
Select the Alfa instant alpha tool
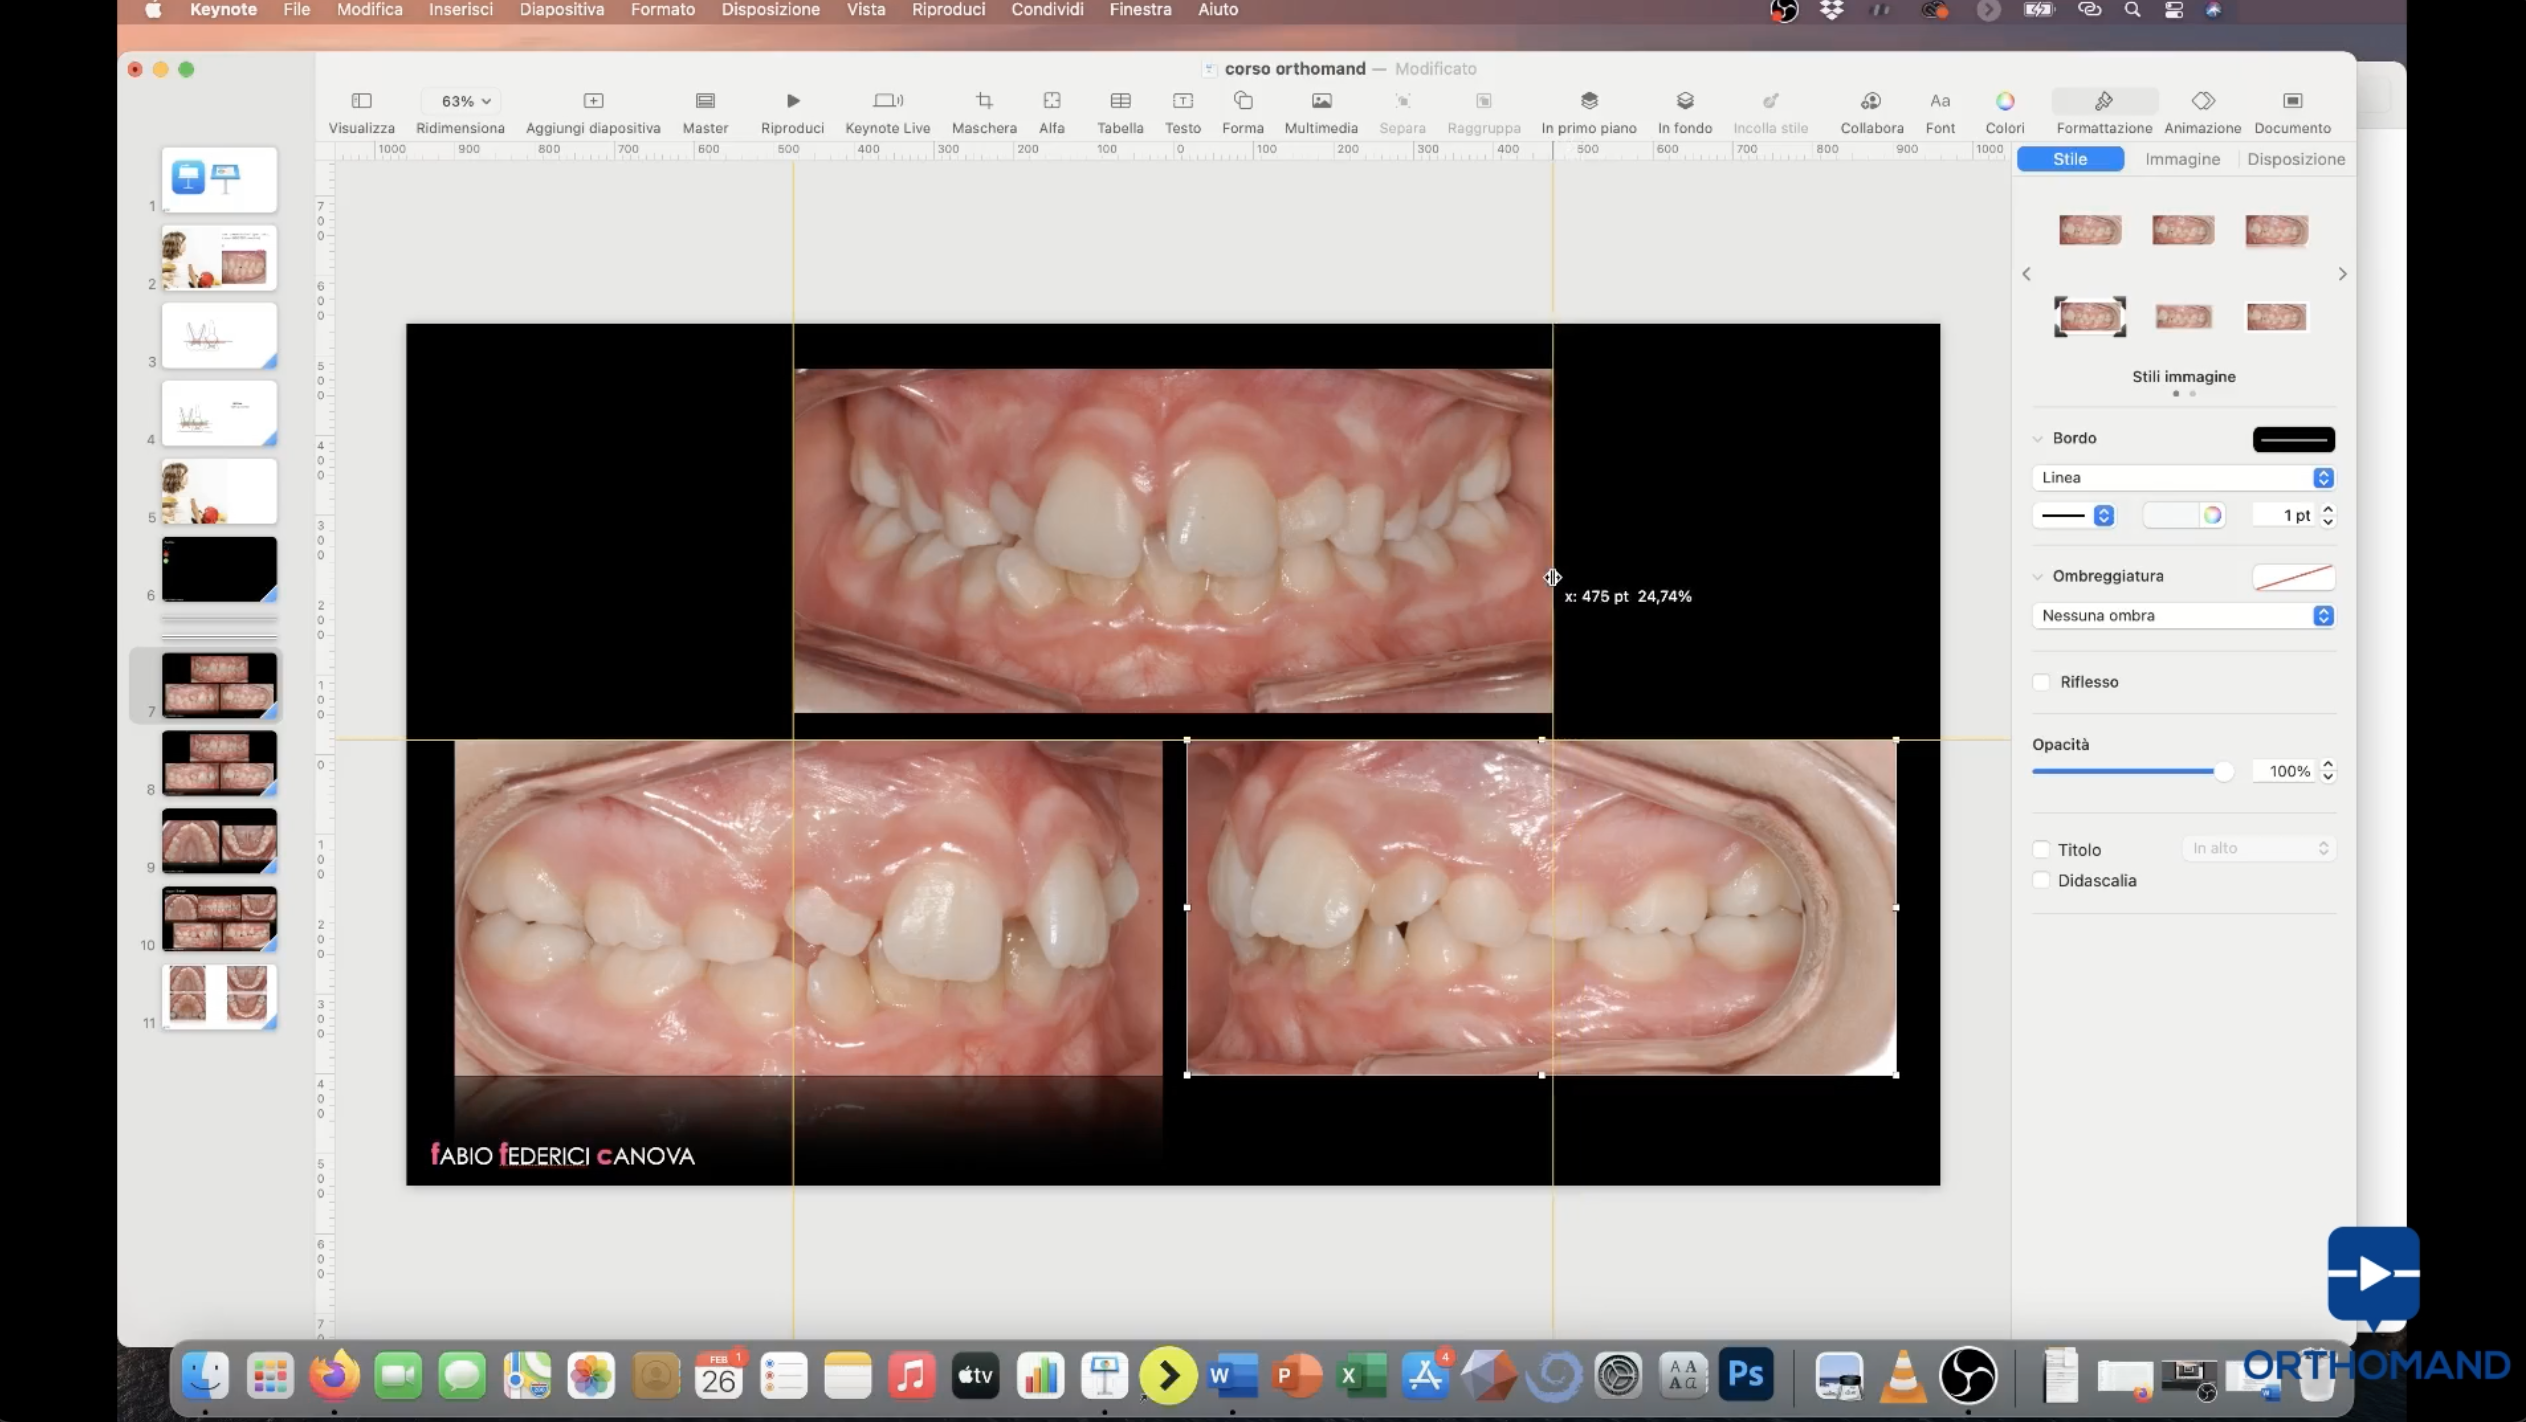[1051, 101]
